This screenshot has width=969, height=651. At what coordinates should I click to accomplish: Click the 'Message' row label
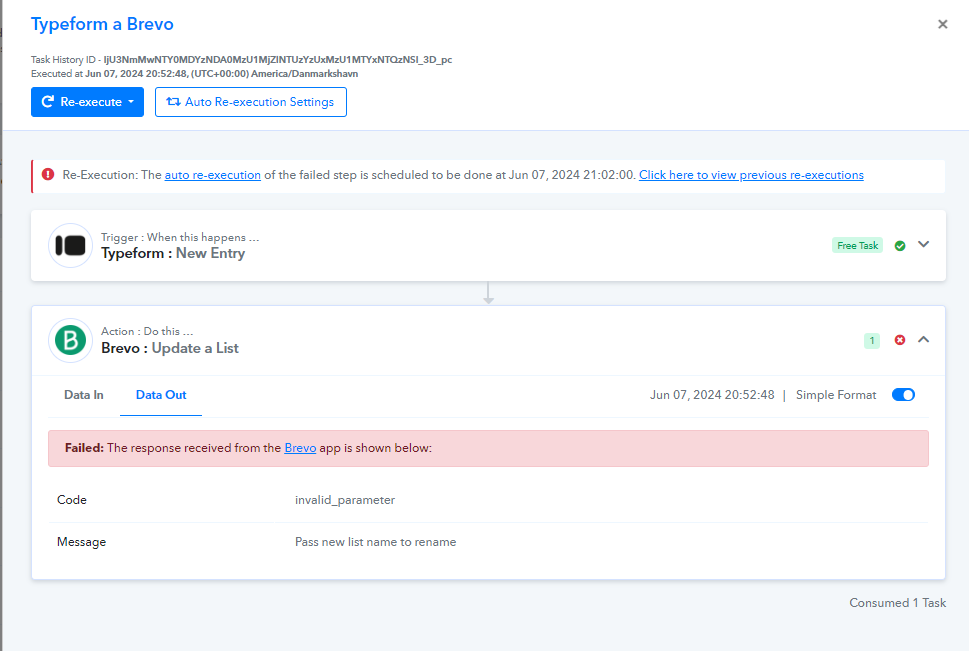click(x=82, y=542)
